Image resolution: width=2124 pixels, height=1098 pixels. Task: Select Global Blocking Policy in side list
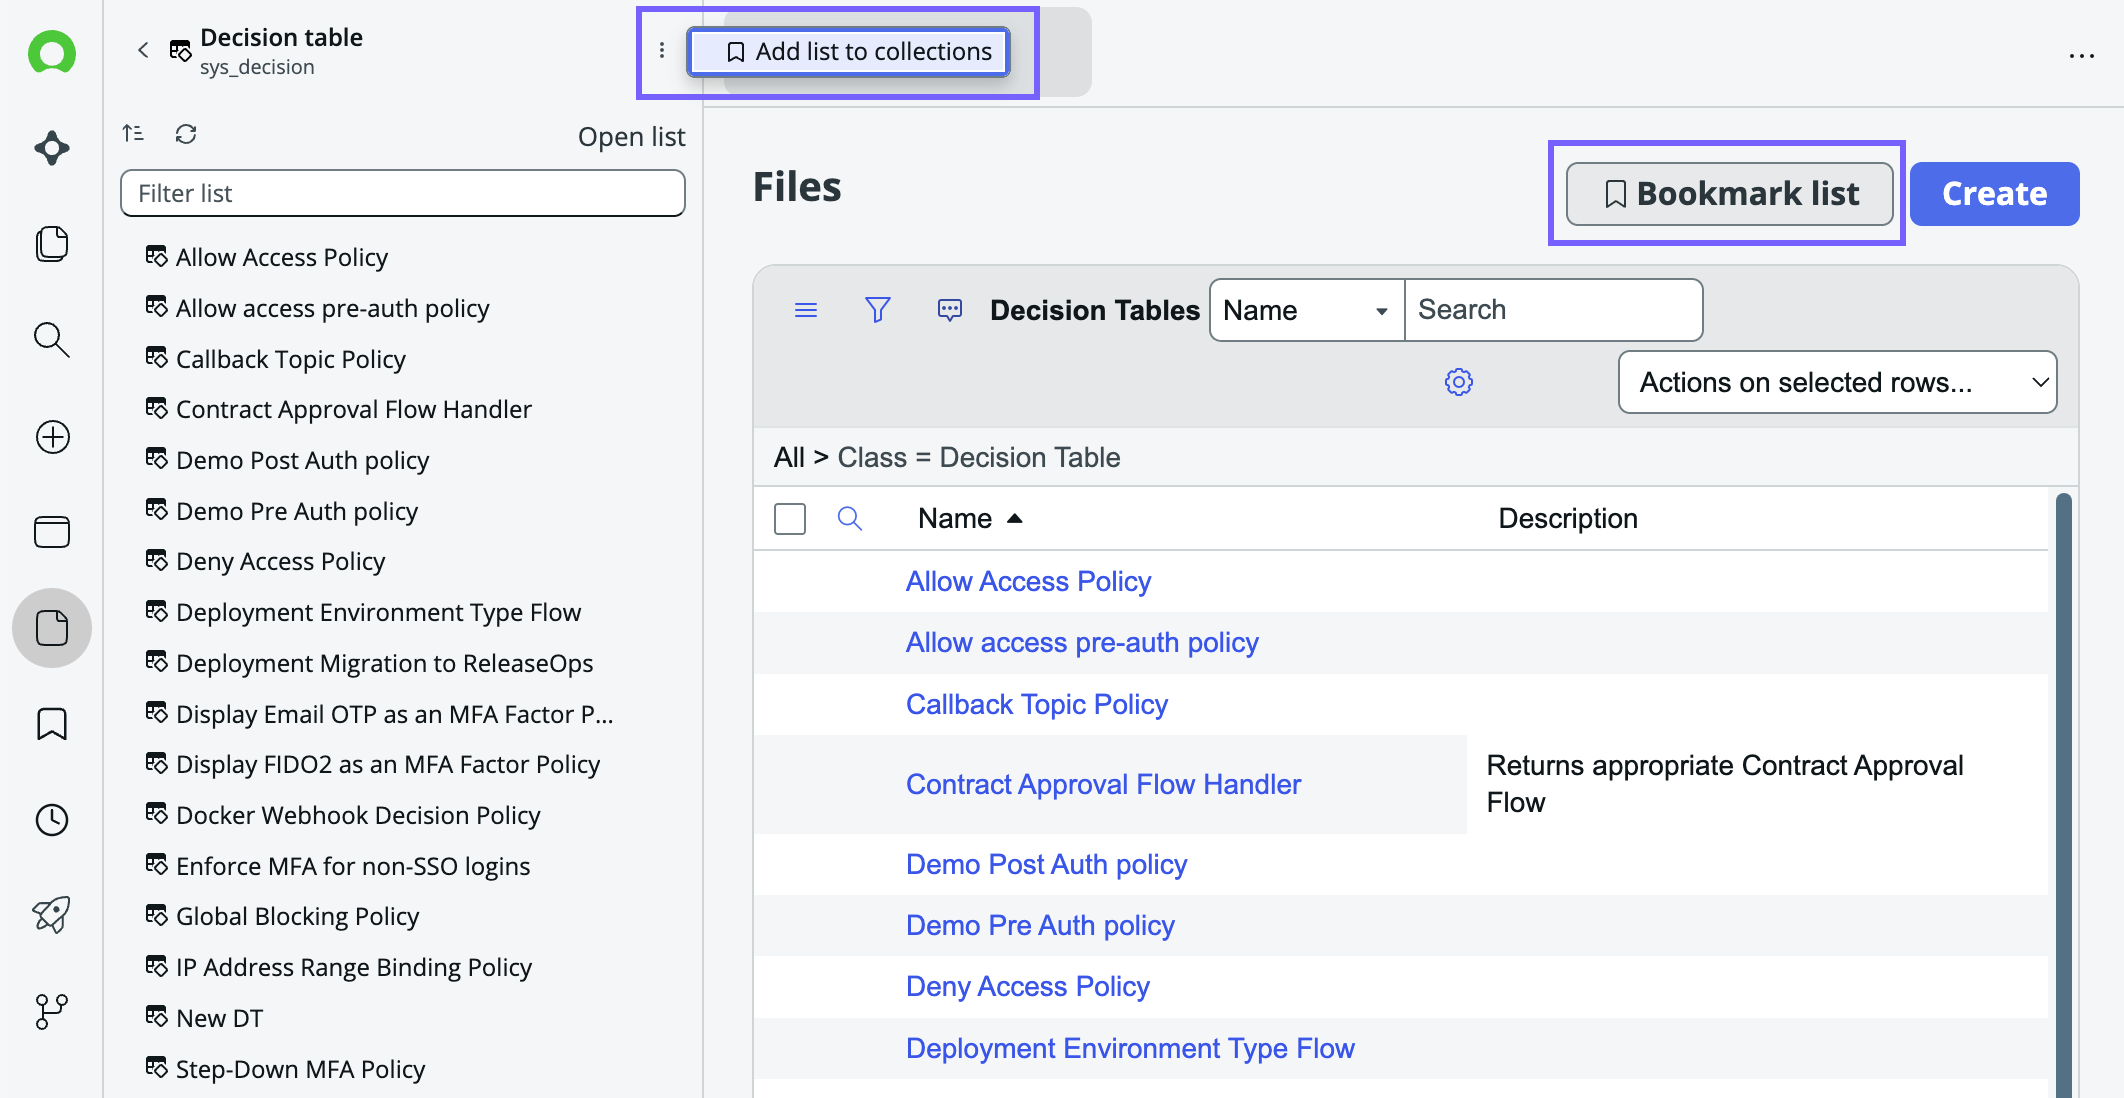pyautogui.click(x=297, y=916)
